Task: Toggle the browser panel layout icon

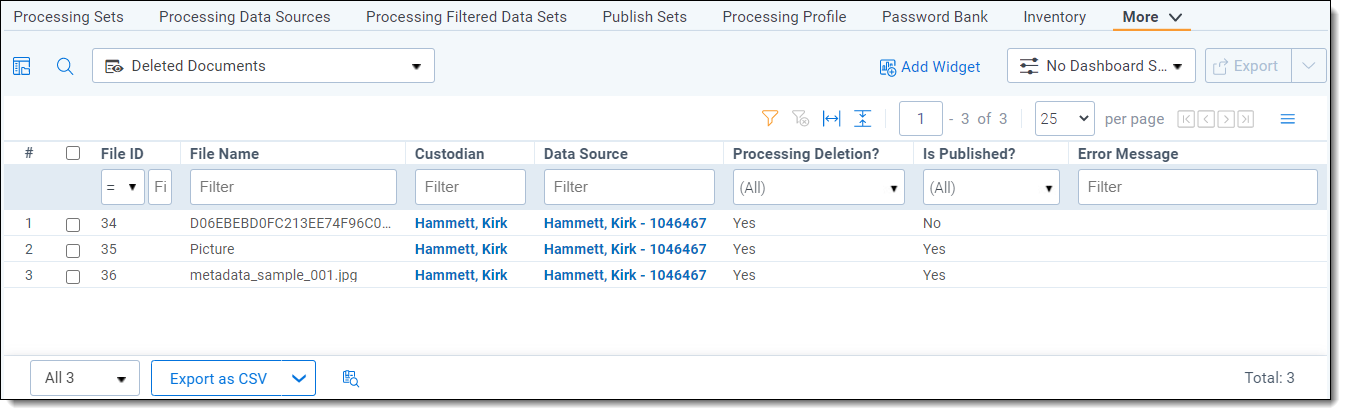Action: 22,67
